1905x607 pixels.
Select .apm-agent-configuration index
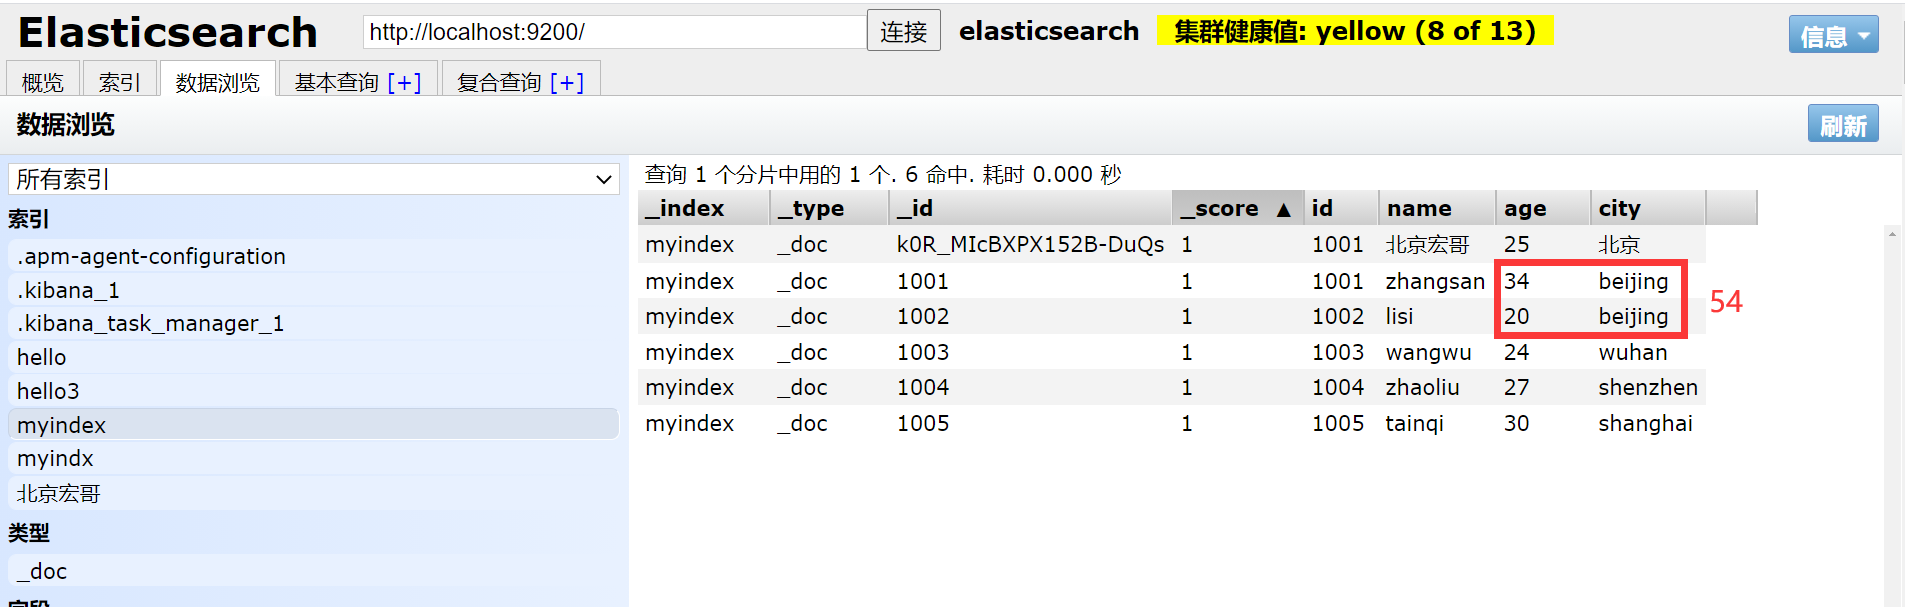[313, 256]
